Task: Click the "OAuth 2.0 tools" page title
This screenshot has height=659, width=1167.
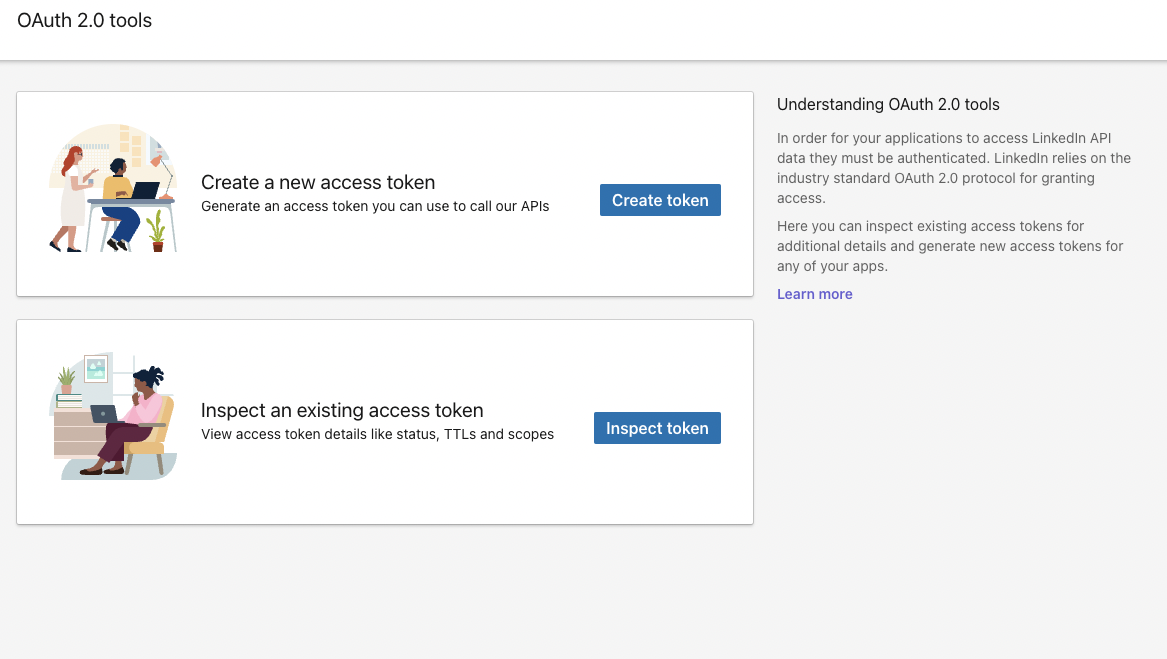Action: (x=84, y=20)
